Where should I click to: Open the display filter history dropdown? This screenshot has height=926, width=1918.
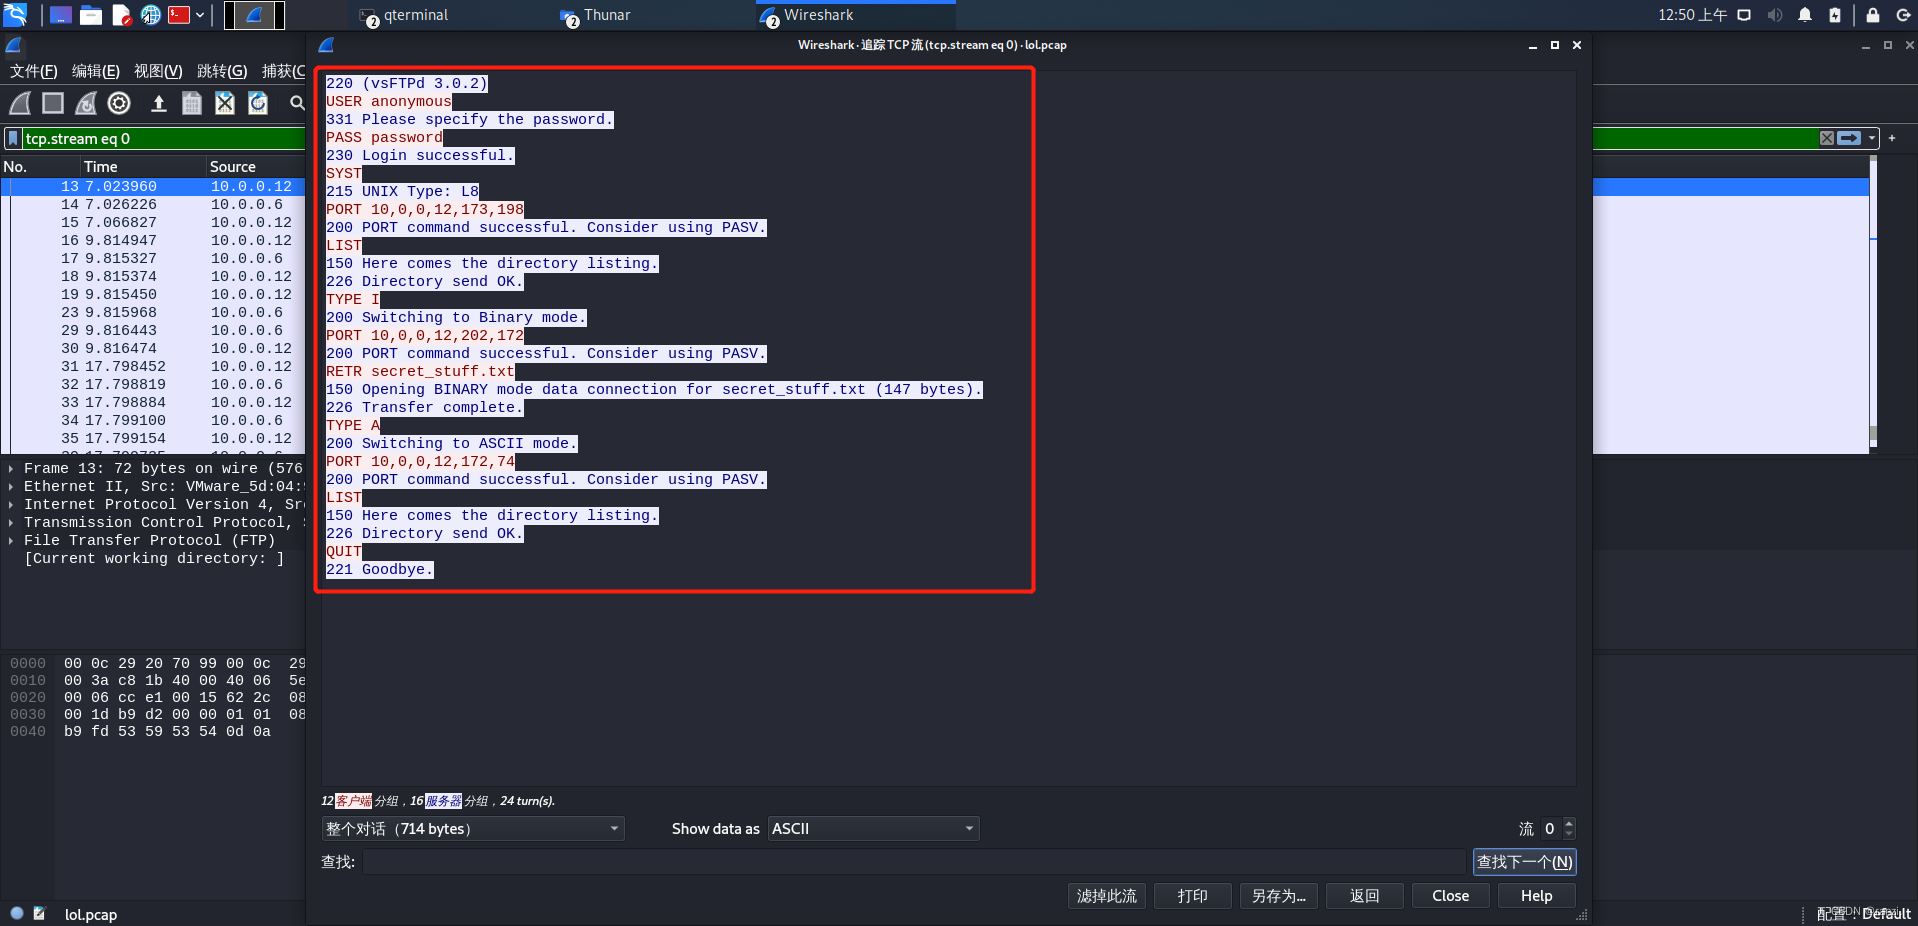pos(1872,138)
